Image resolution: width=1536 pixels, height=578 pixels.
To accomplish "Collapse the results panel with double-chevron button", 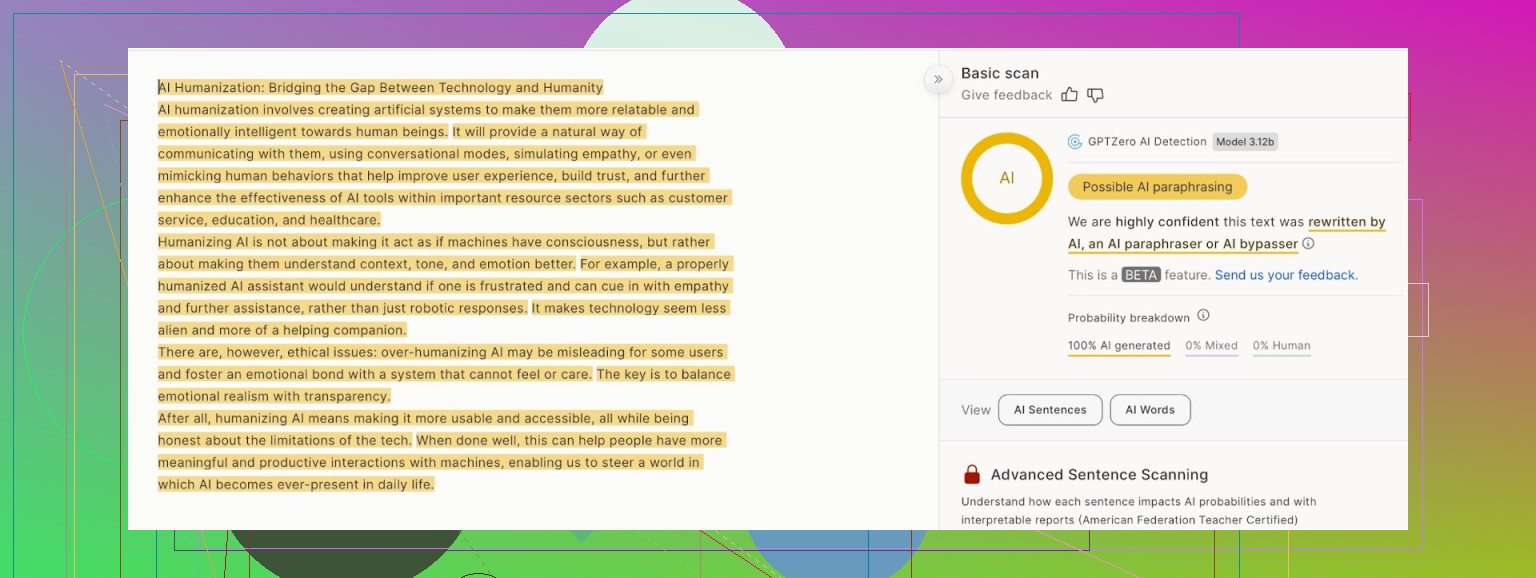I will click(x=938, y=79).
